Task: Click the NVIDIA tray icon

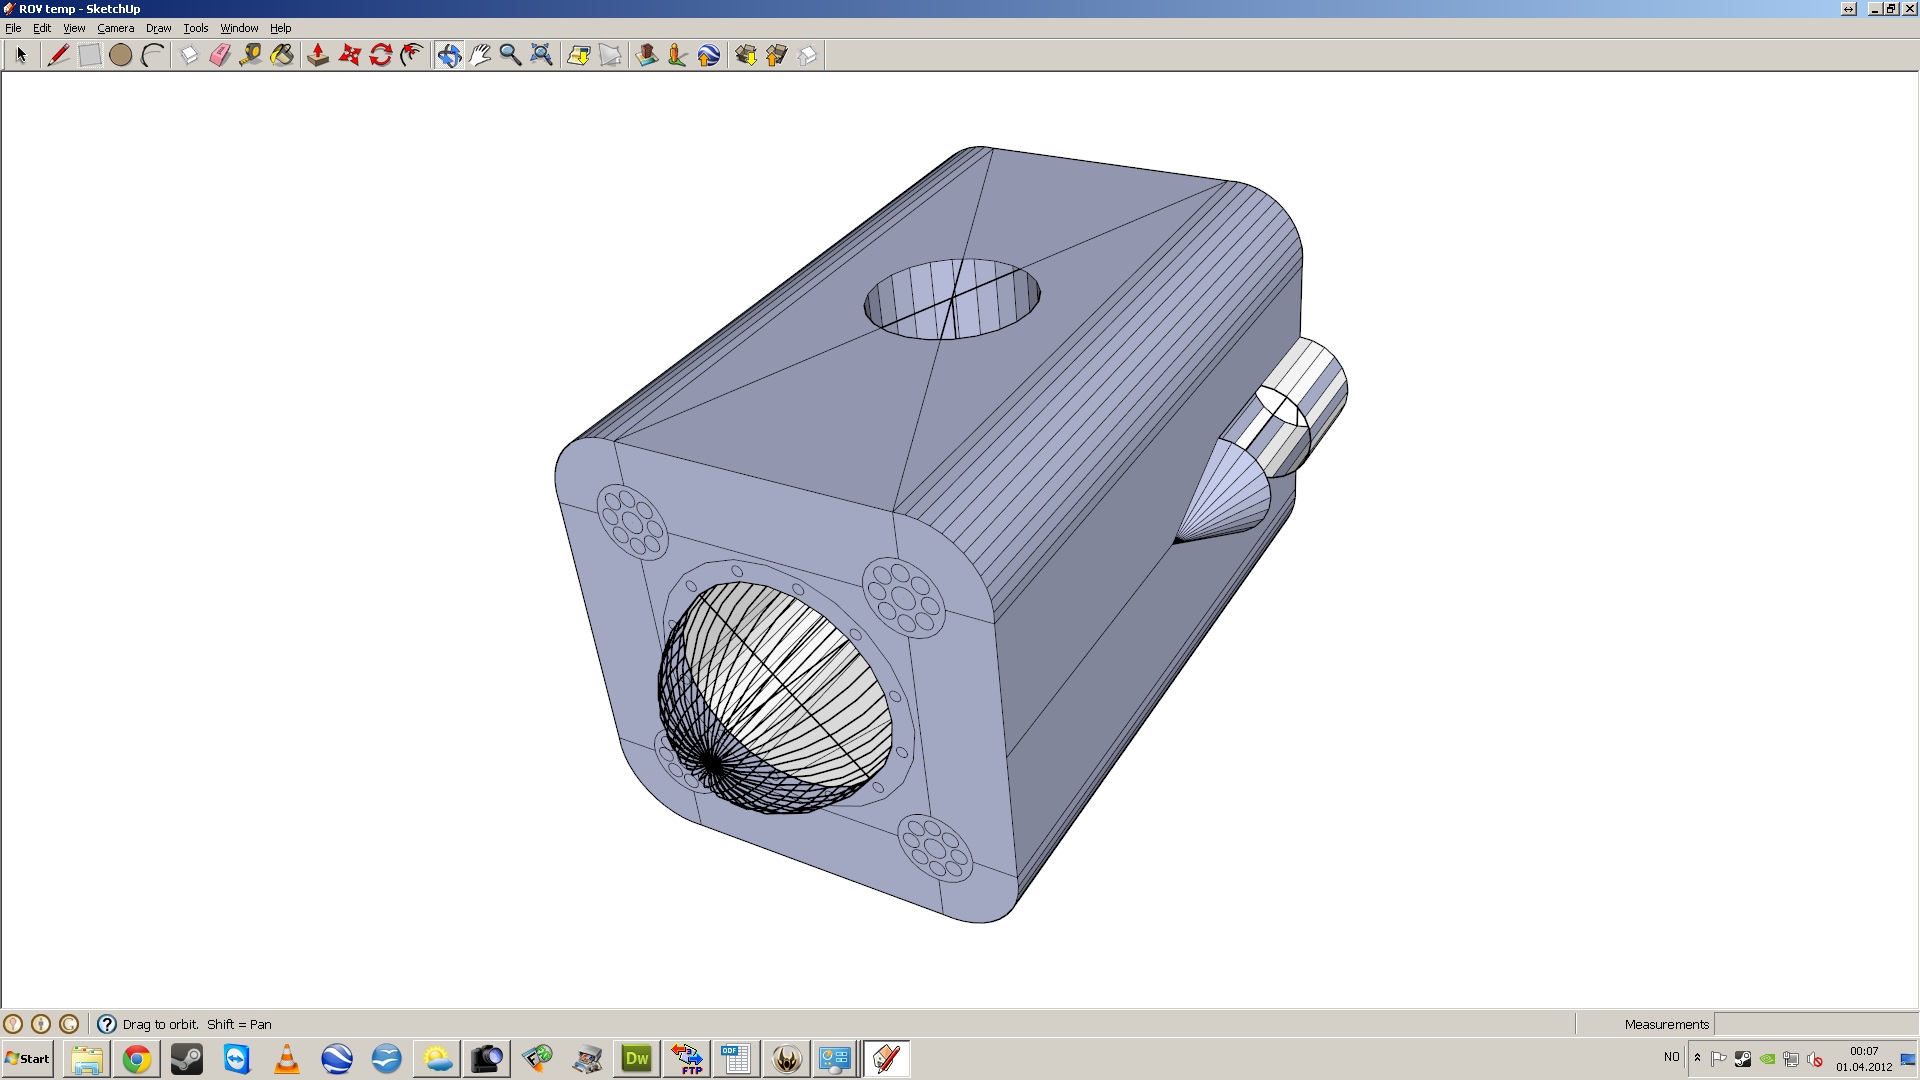Action: (1767, 1059)
